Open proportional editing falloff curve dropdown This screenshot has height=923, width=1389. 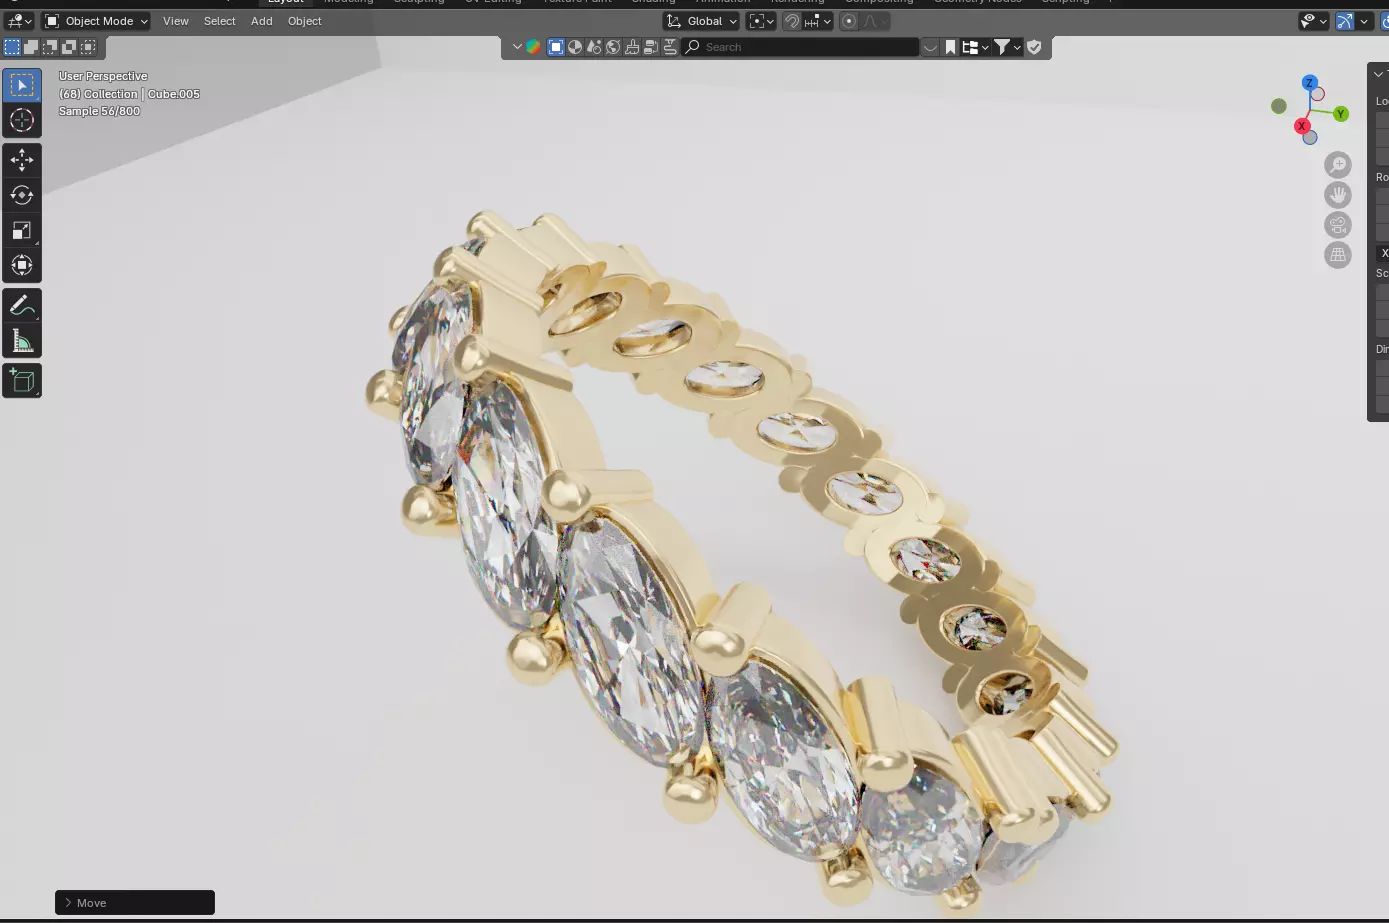point(875,21)
